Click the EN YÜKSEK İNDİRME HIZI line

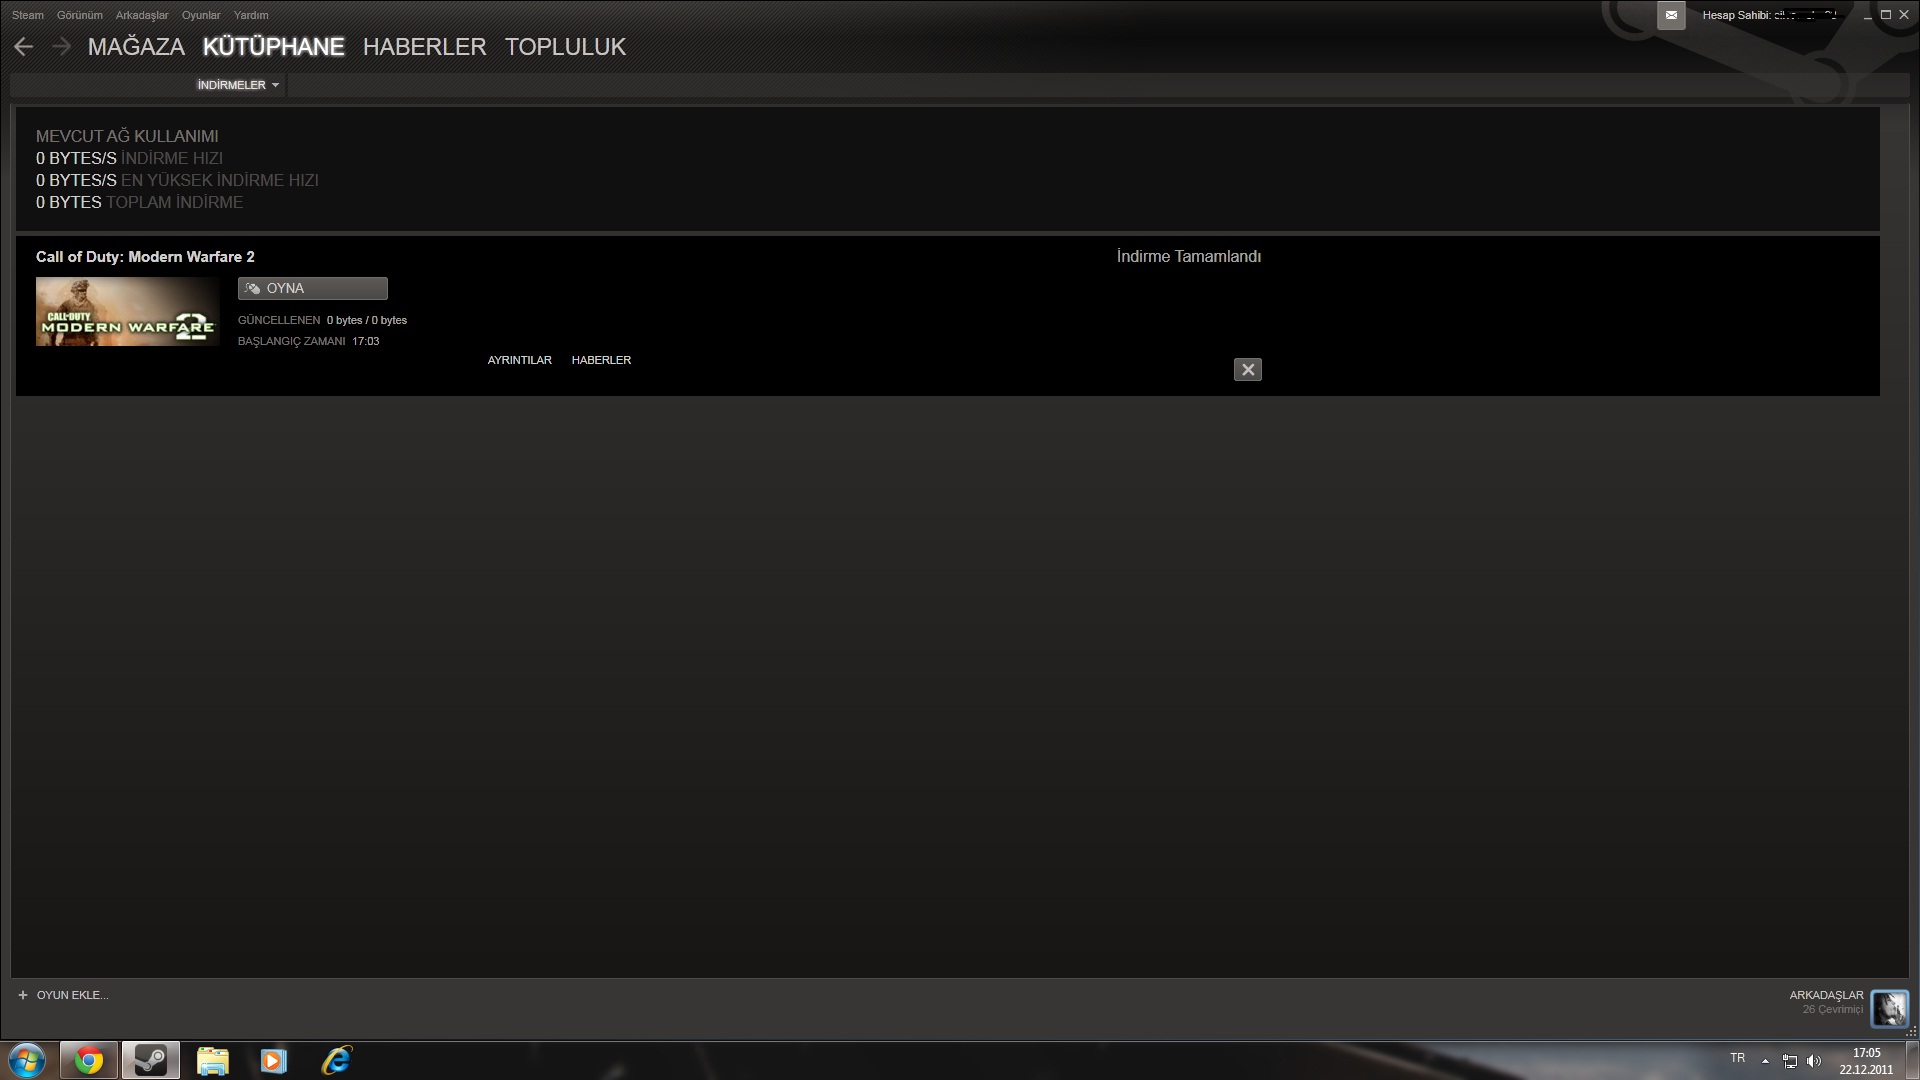177,180
